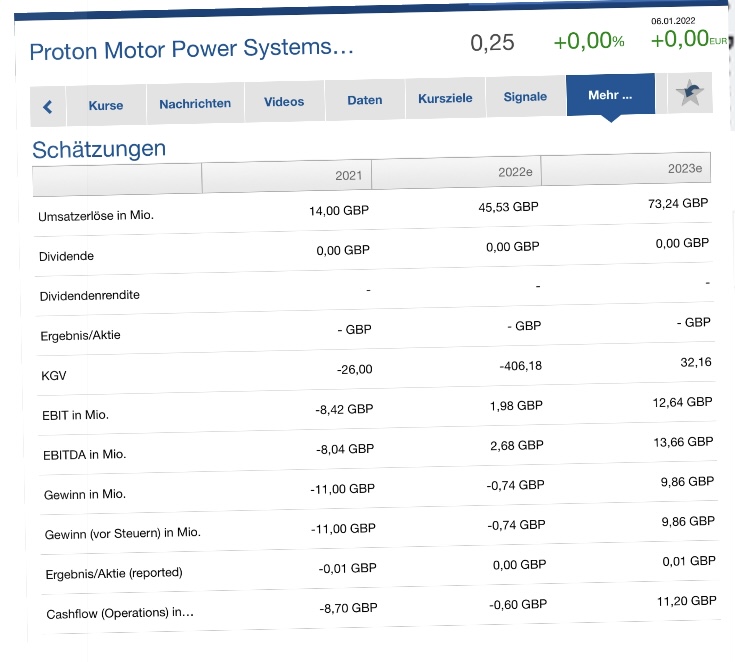Click the star favorite icon
This screenshot has height=662, width=735.
tap(688, 94)
